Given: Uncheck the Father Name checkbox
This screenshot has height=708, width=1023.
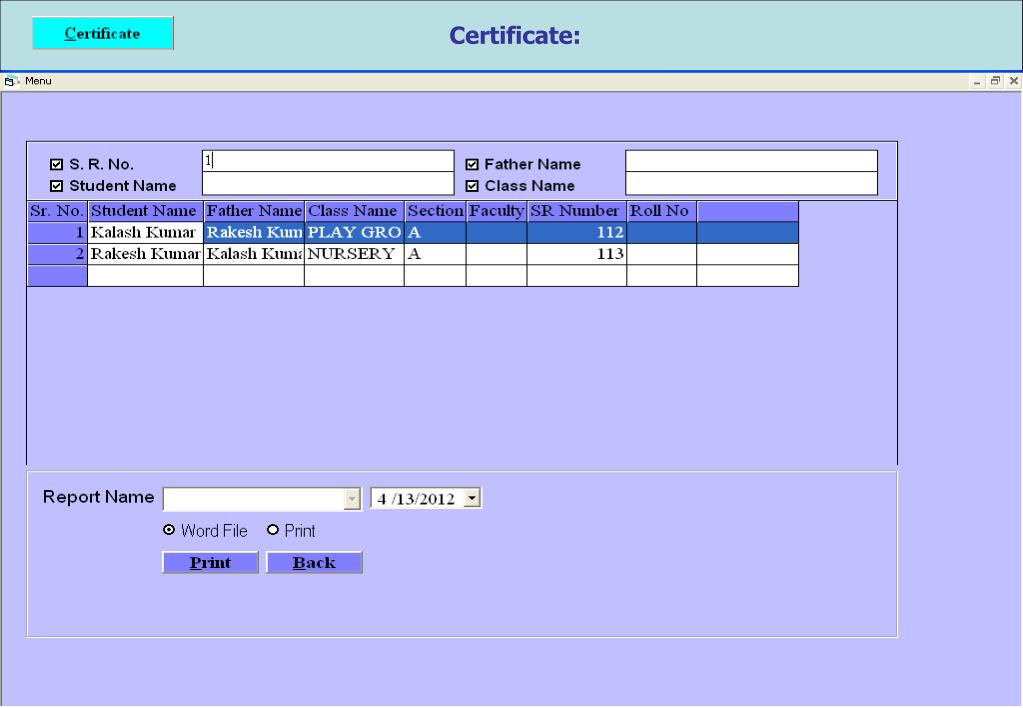Looking at the screenshot, I should [473, 165].
